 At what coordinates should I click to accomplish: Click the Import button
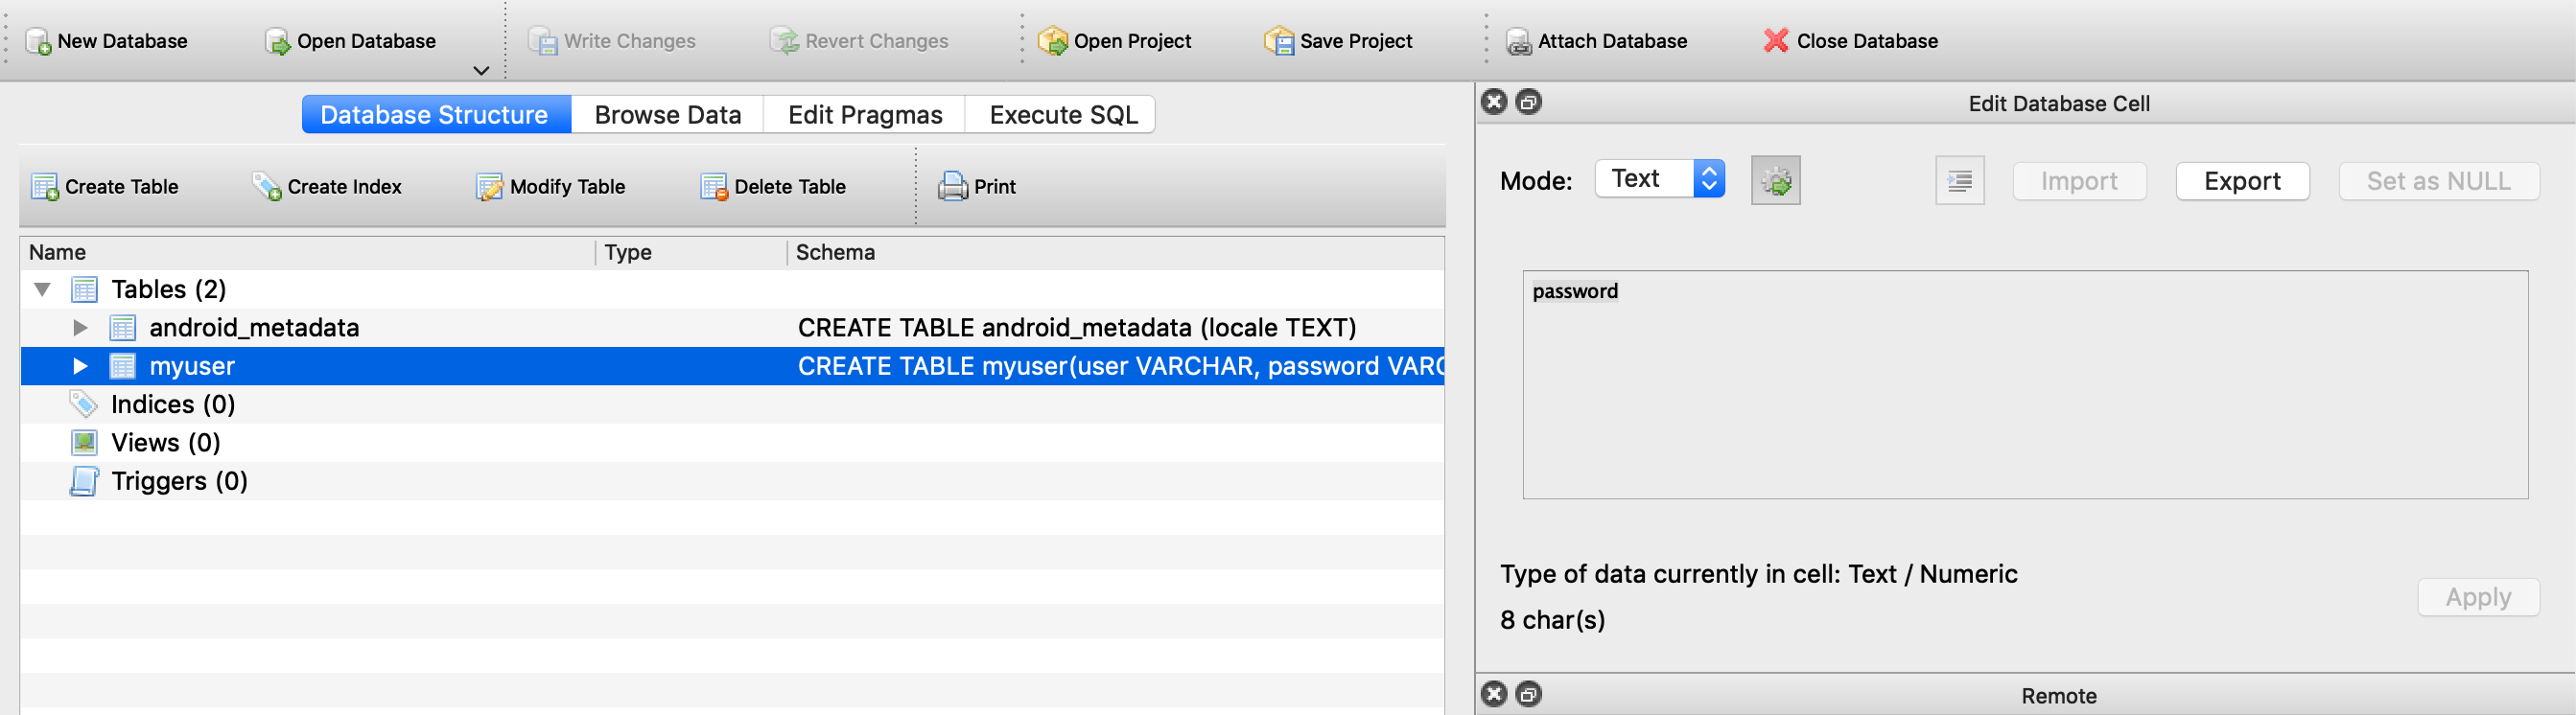[2079, 182]
